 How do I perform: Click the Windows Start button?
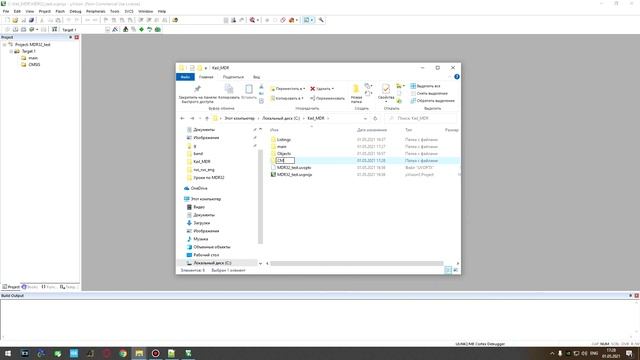point(8,353)
